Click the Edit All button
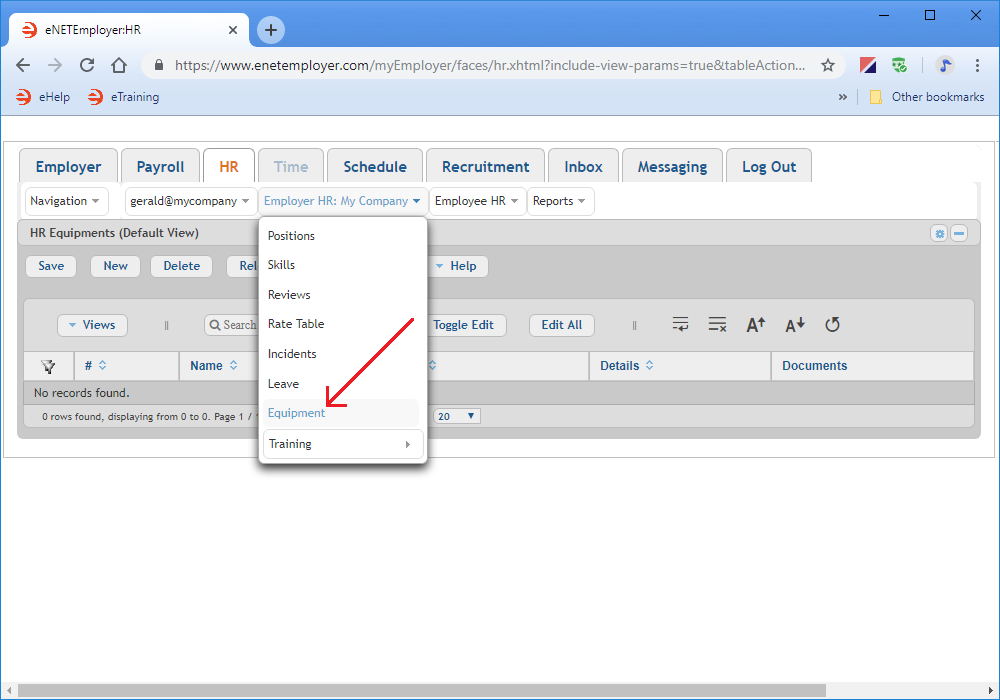Viewport: 1000px width, 700px height. [561, 325]
